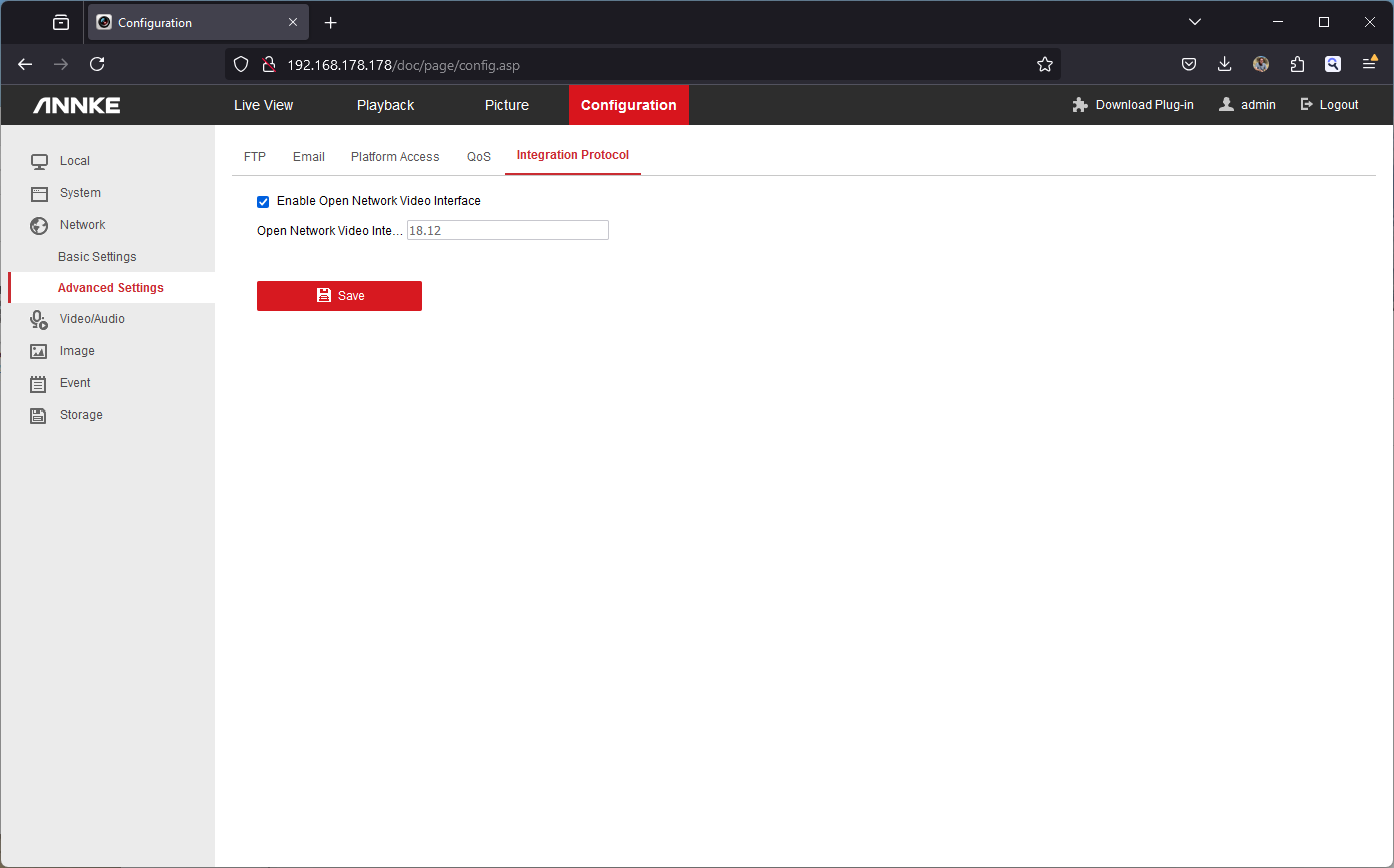Open the Firefox downloads panel
Image resolution: width=1394 pixels, height=868 pixels.
(1224, 65)
